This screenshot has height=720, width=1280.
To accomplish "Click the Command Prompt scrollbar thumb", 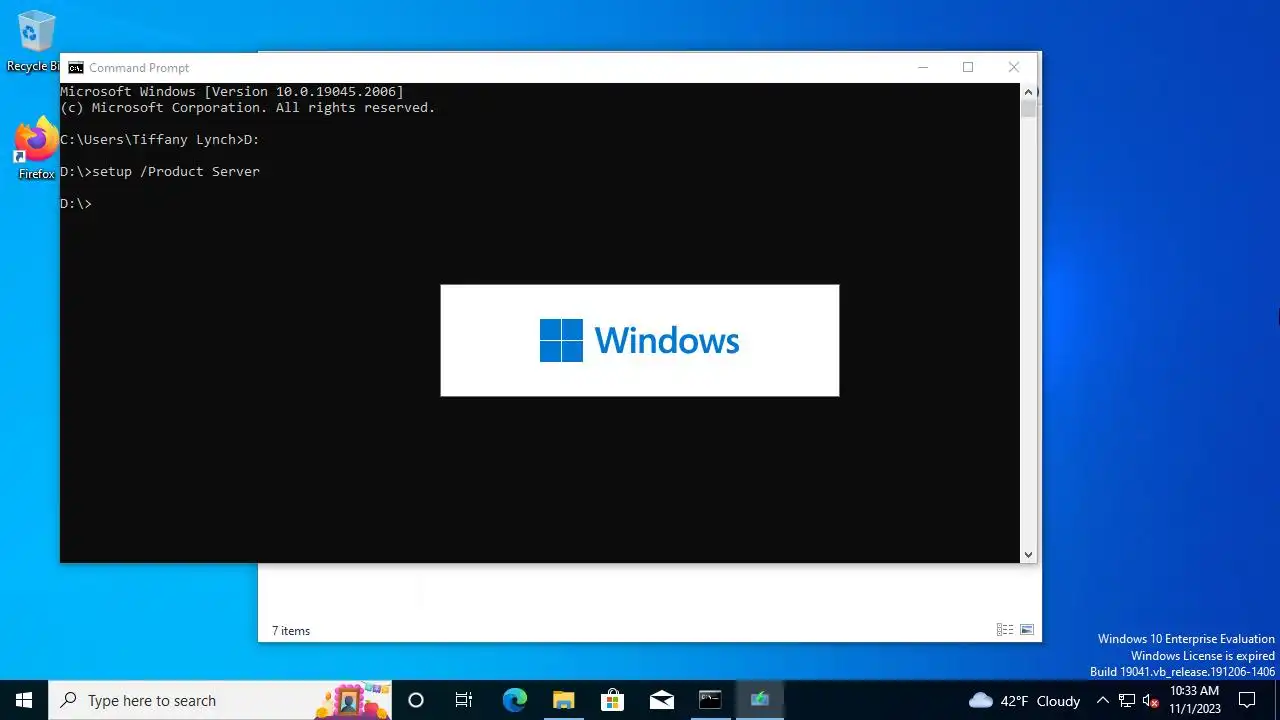I will pos(1028,109).
